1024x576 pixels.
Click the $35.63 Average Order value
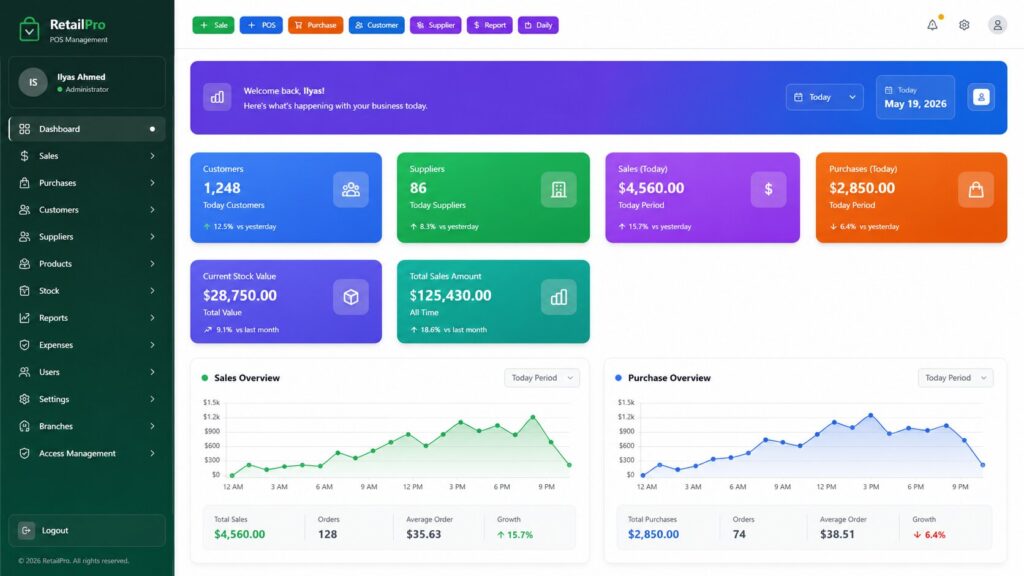tap(423, 534)
